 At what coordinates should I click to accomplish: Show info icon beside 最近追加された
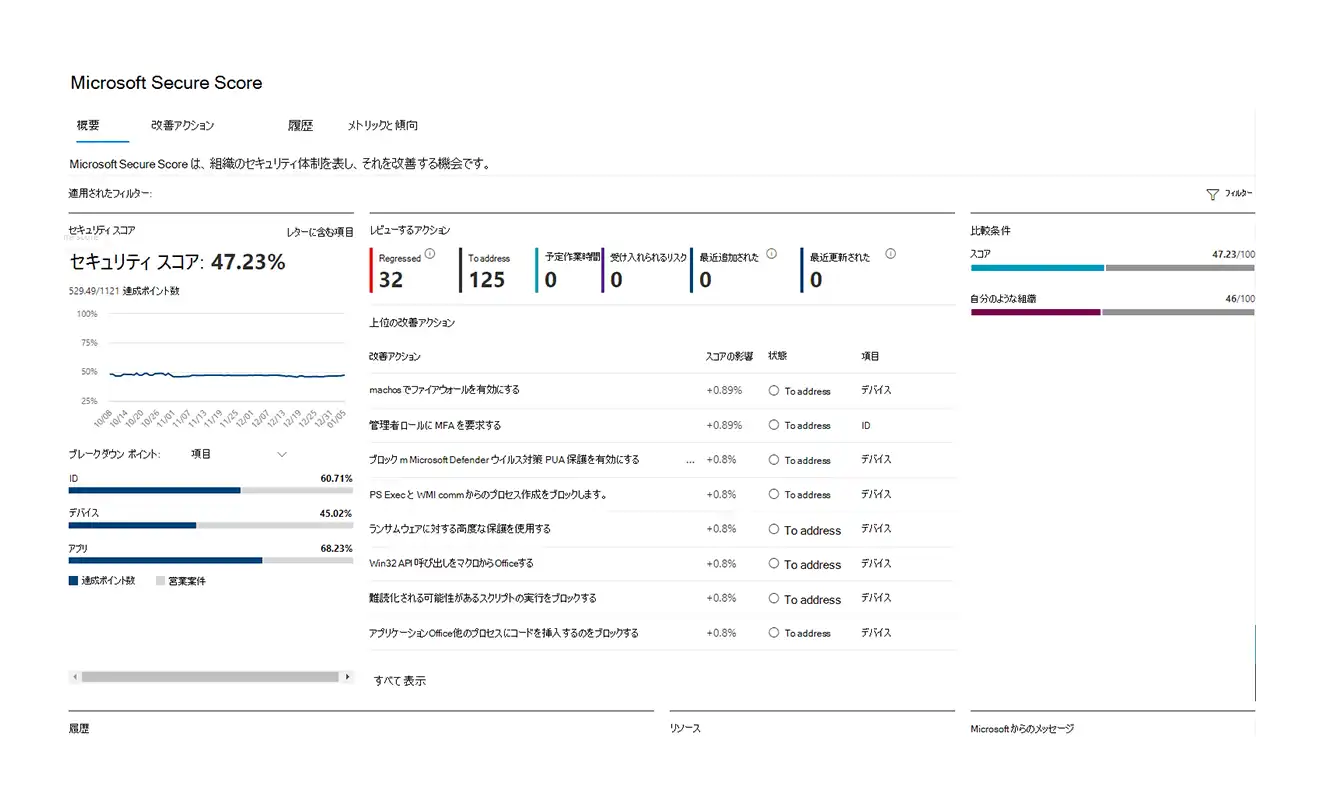tap(770, 254)
